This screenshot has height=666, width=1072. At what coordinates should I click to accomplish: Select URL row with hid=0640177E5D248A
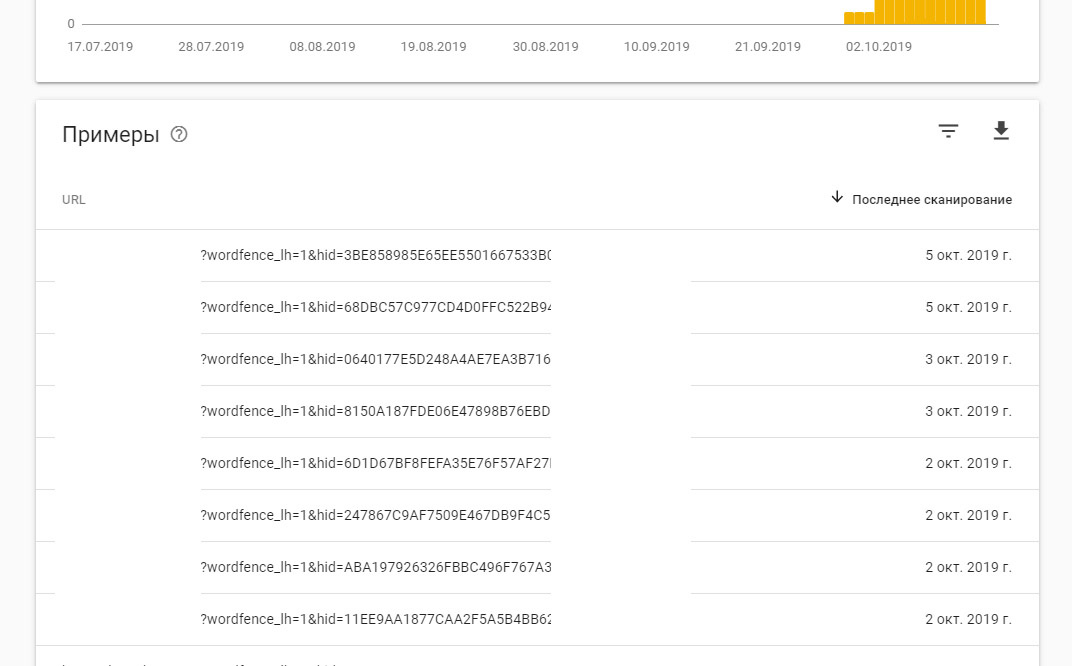(537, 360)
